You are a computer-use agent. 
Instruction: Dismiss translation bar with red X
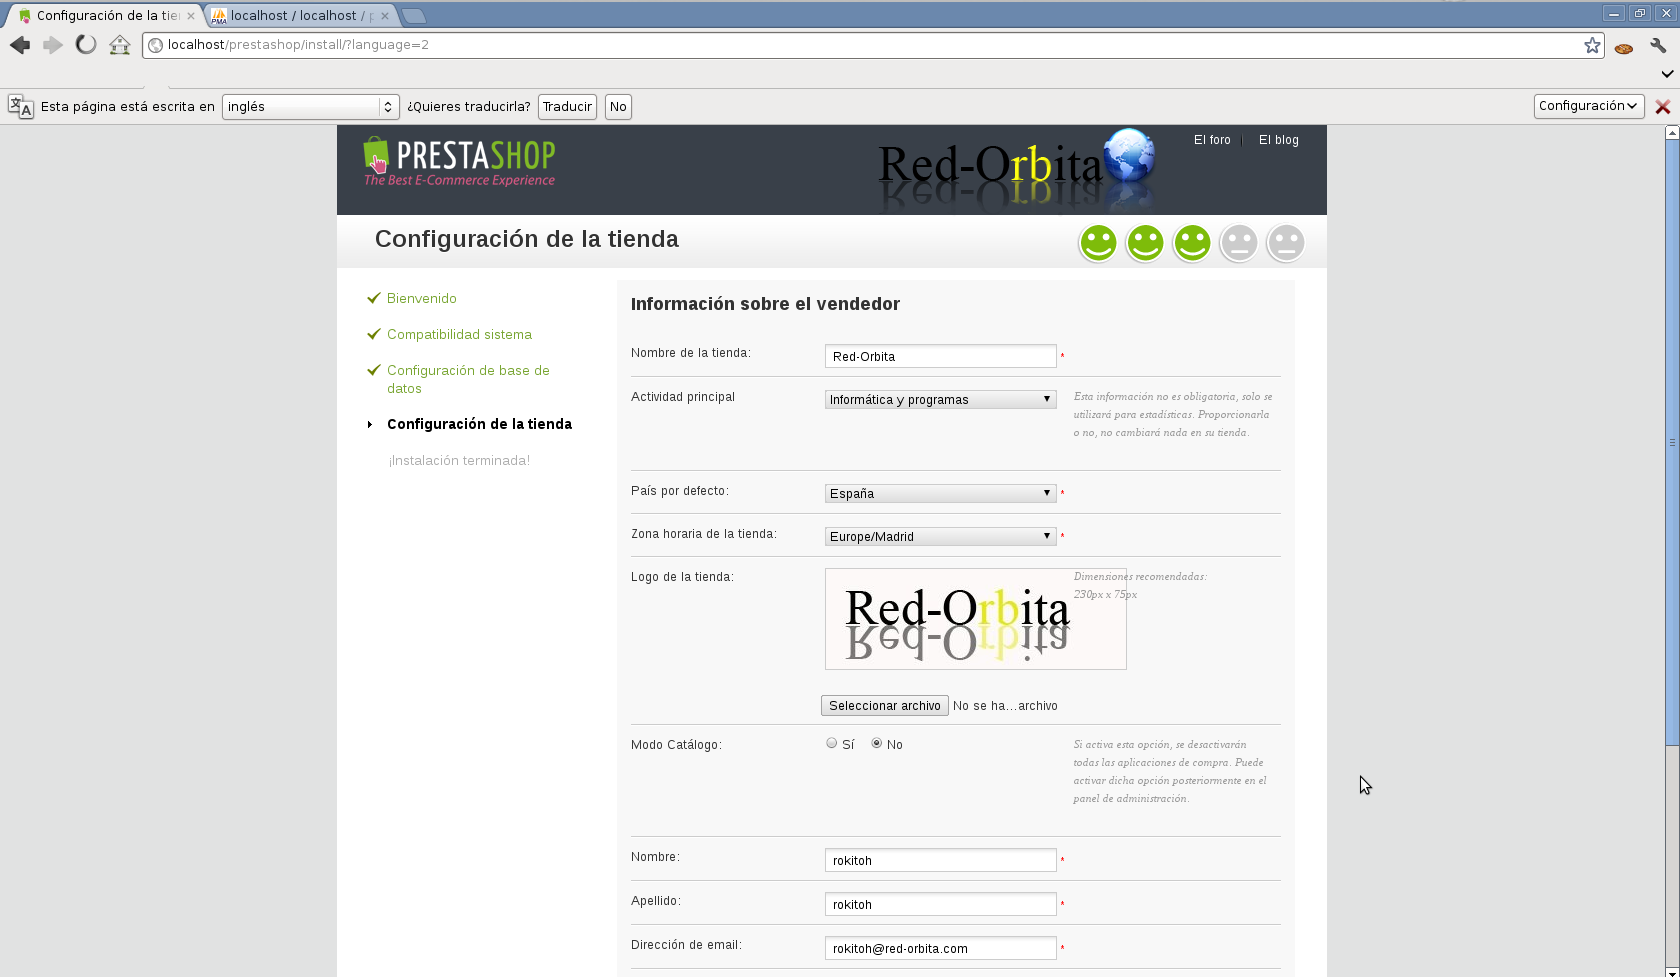pos(1663,107)
